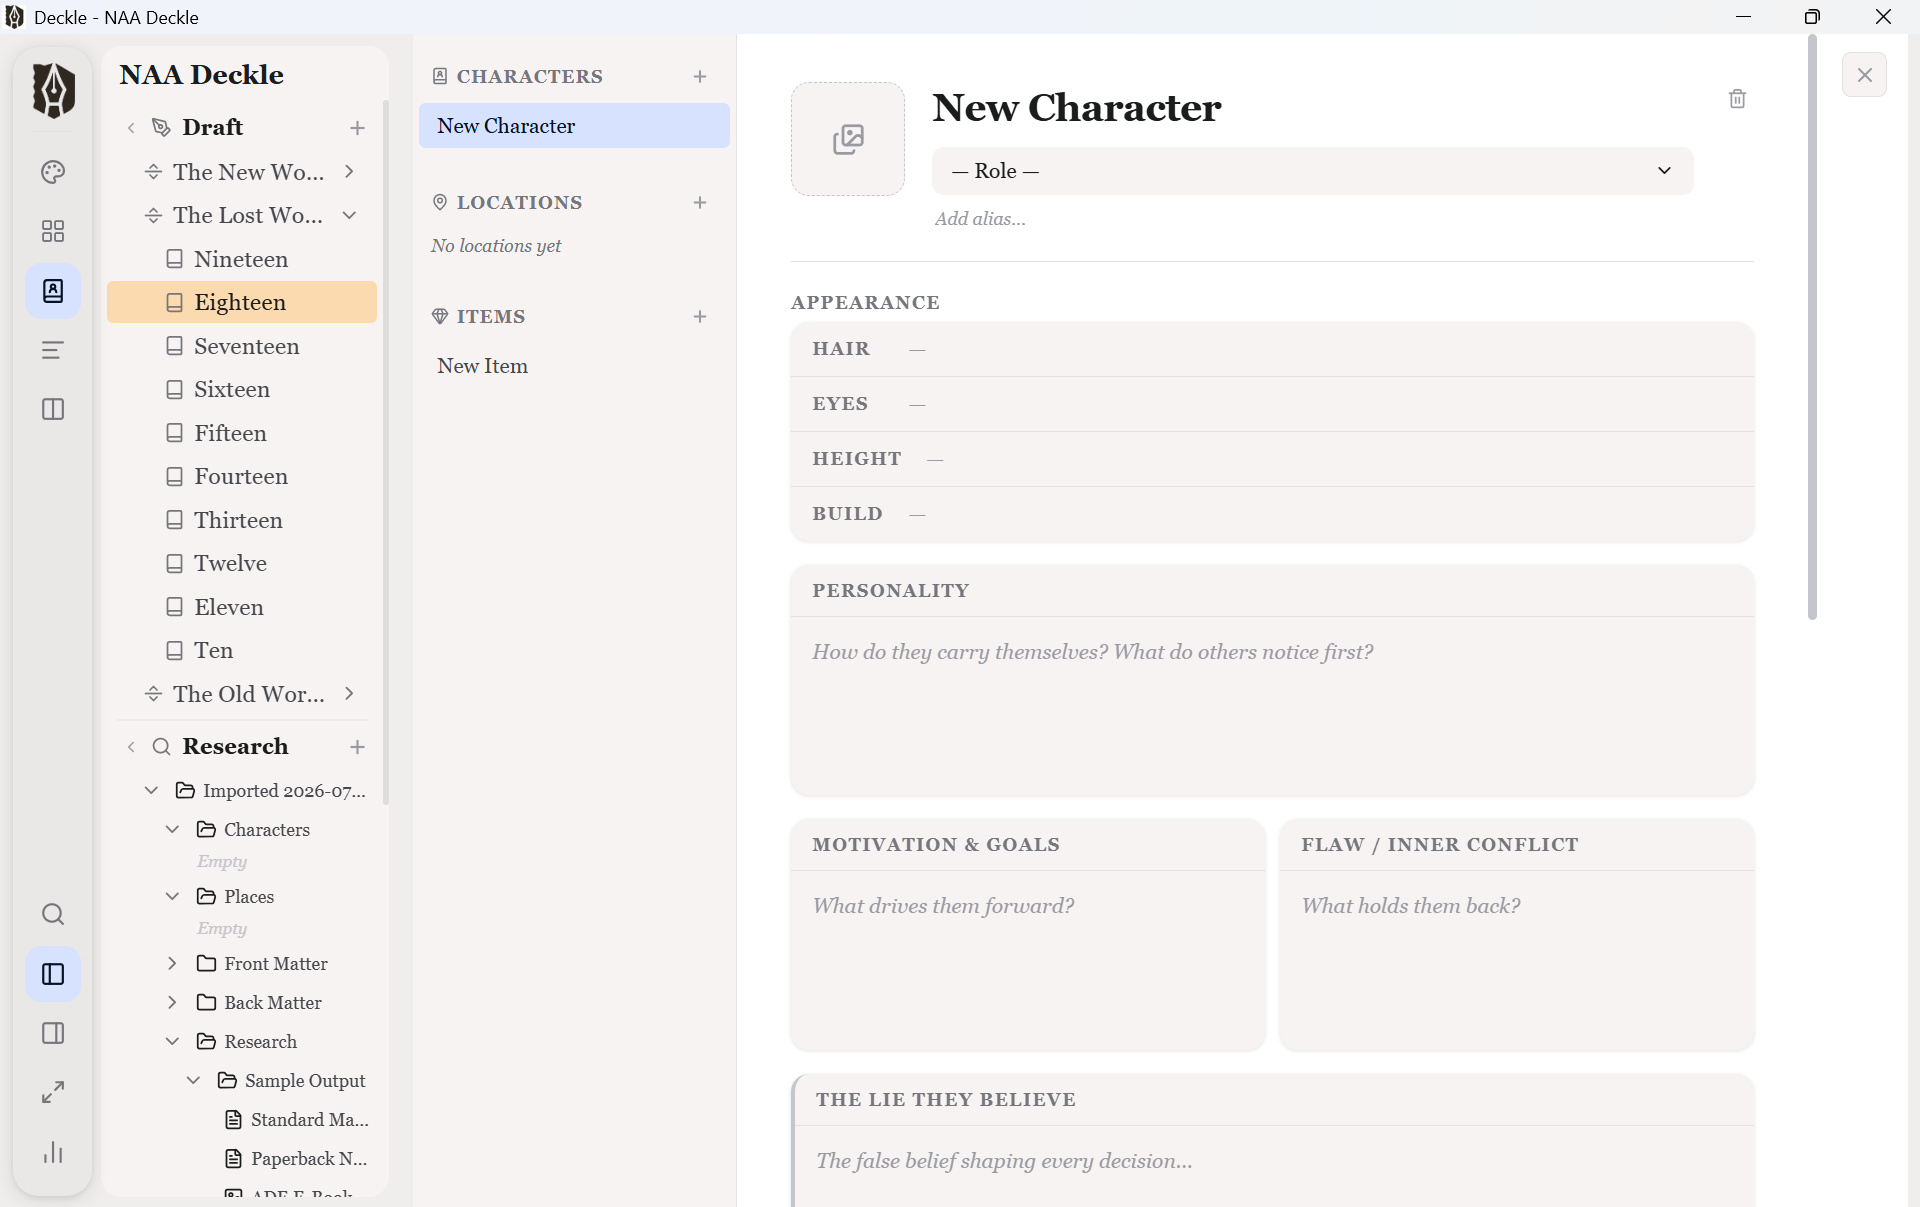Click the Build value field
1920x1207 pixels.
click(917, 514)
